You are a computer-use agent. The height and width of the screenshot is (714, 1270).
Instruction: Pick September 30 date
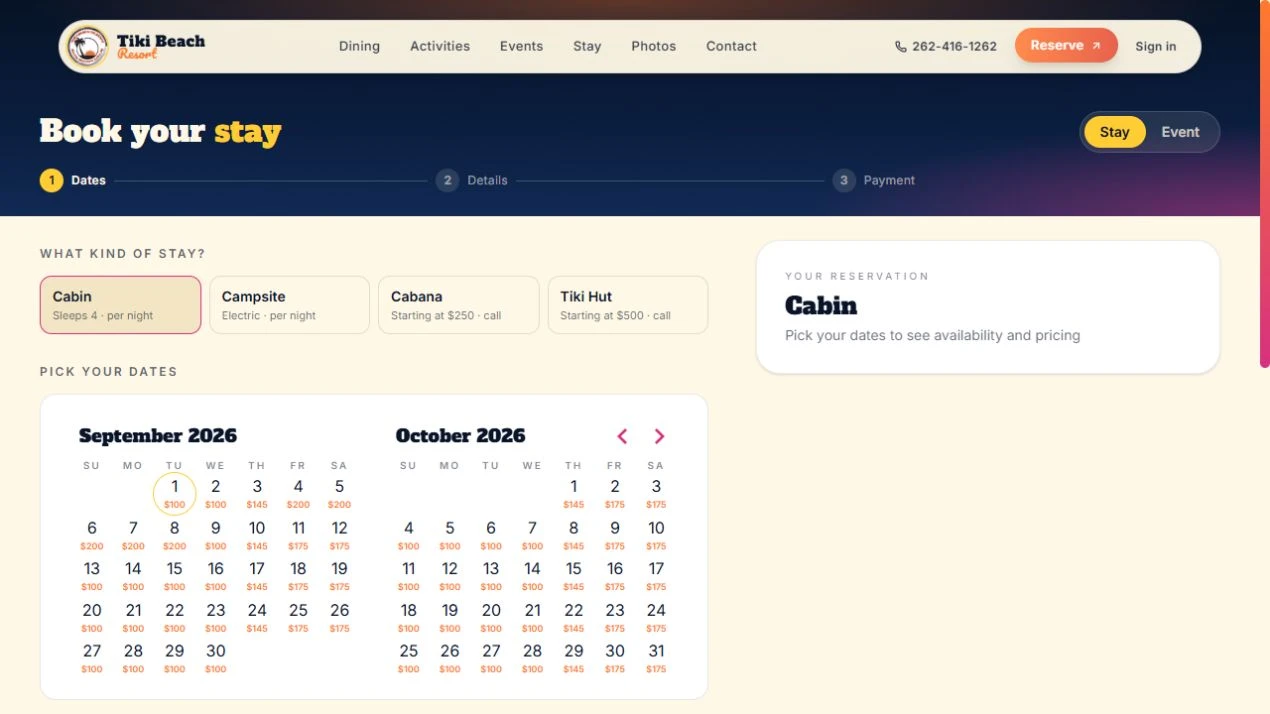coord(215,658)
